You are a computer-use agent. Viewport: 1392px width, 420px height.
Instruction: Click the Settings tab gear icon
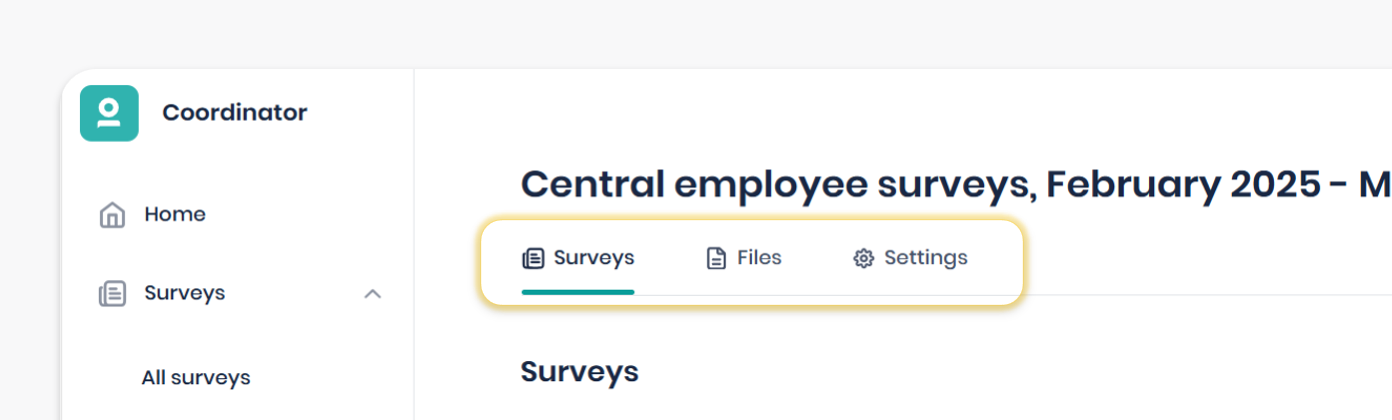[863, 259]
